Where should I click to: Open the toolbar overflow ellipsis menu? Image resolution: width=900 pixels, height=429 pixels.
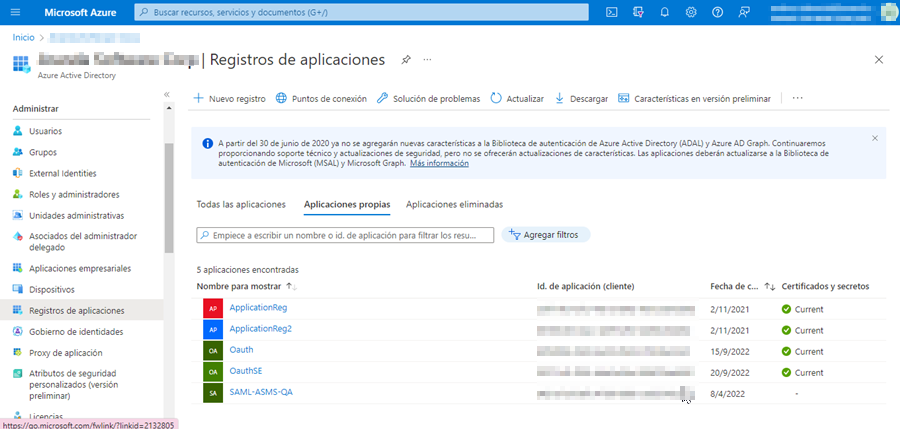click(x=797, y=98)
